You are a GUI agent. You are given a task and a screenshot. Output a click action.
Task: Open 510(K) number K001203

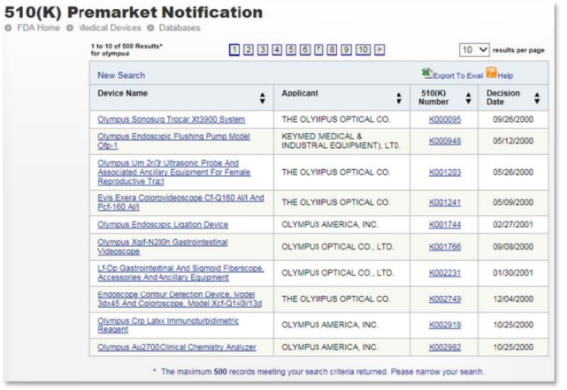[445, 172]
